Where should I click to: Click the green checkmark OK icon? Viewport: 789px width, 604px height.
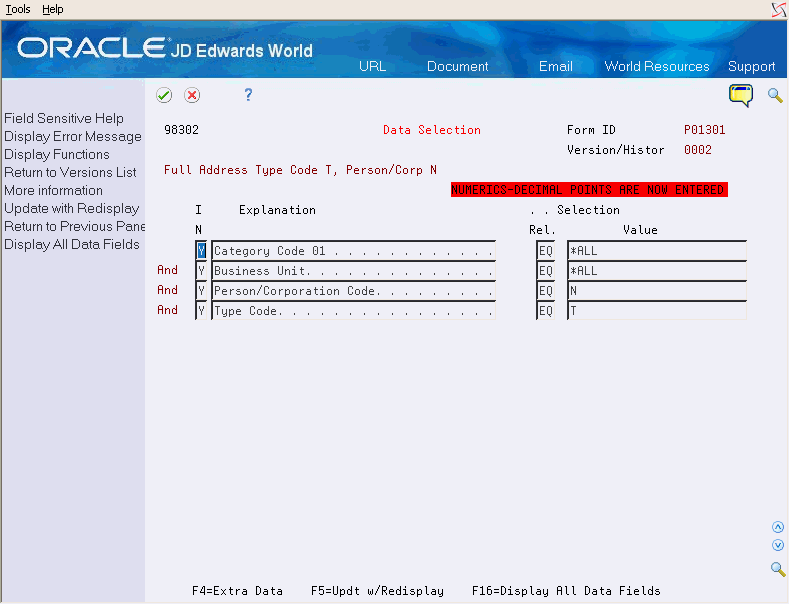(164, 95)
